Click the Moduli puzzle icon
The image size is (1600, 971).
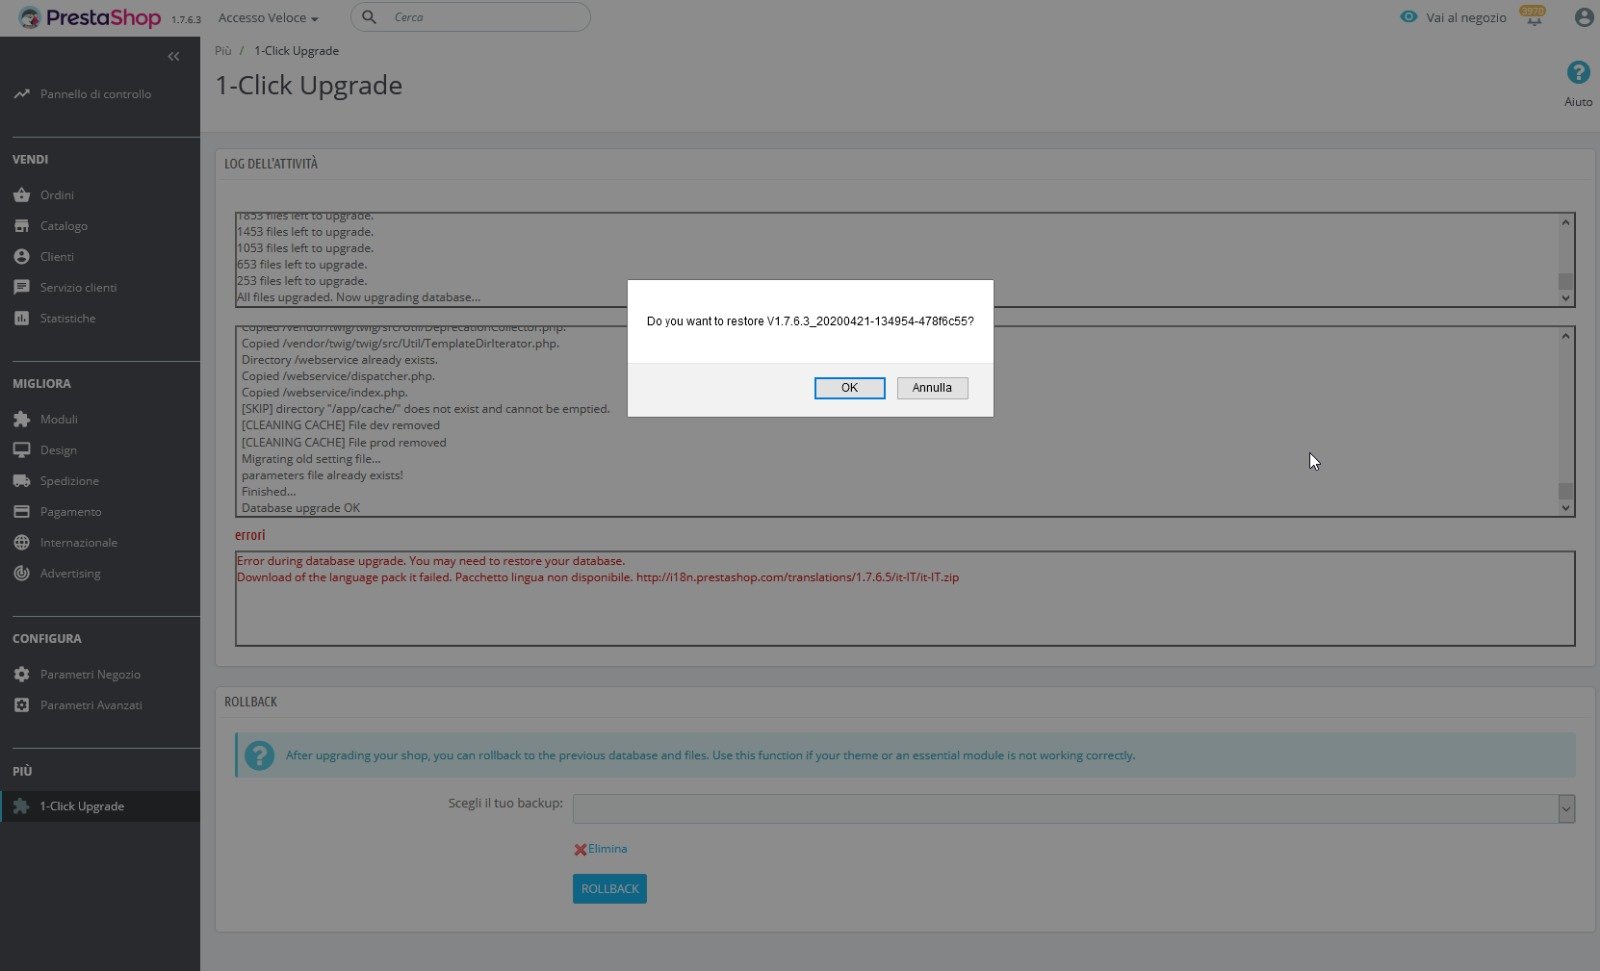pos(22,419)
